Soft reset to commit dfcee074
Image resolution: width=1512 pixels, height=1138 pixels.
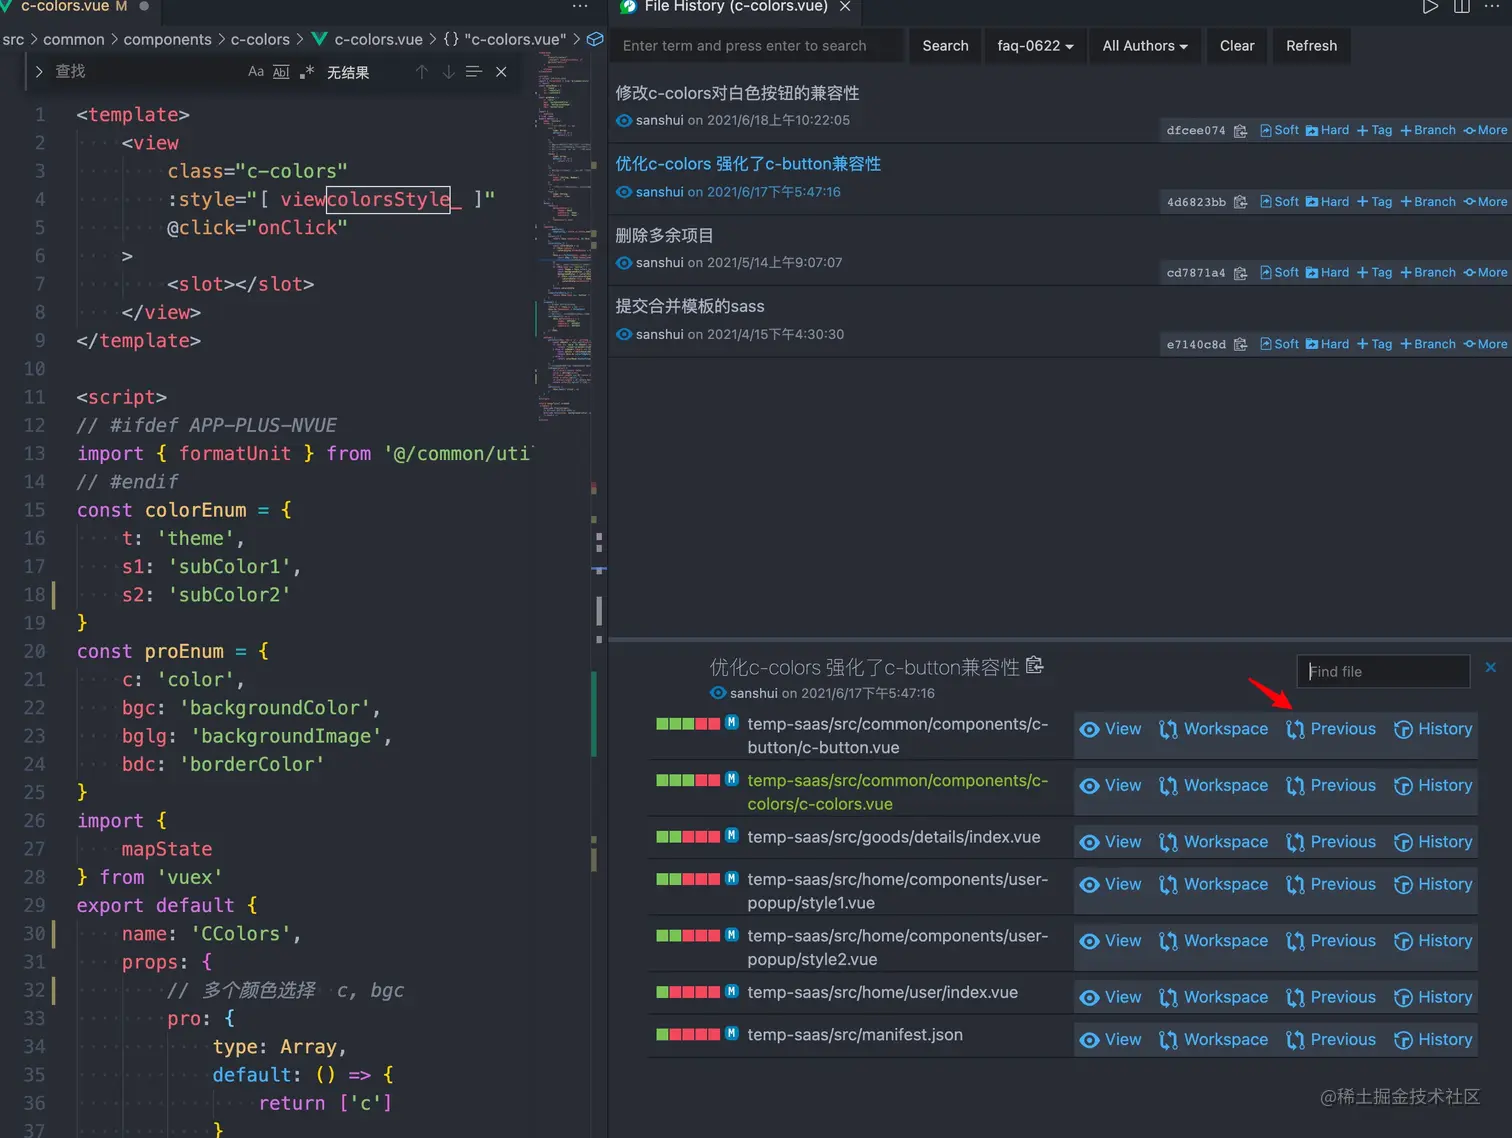click(x=1279, y=130)
